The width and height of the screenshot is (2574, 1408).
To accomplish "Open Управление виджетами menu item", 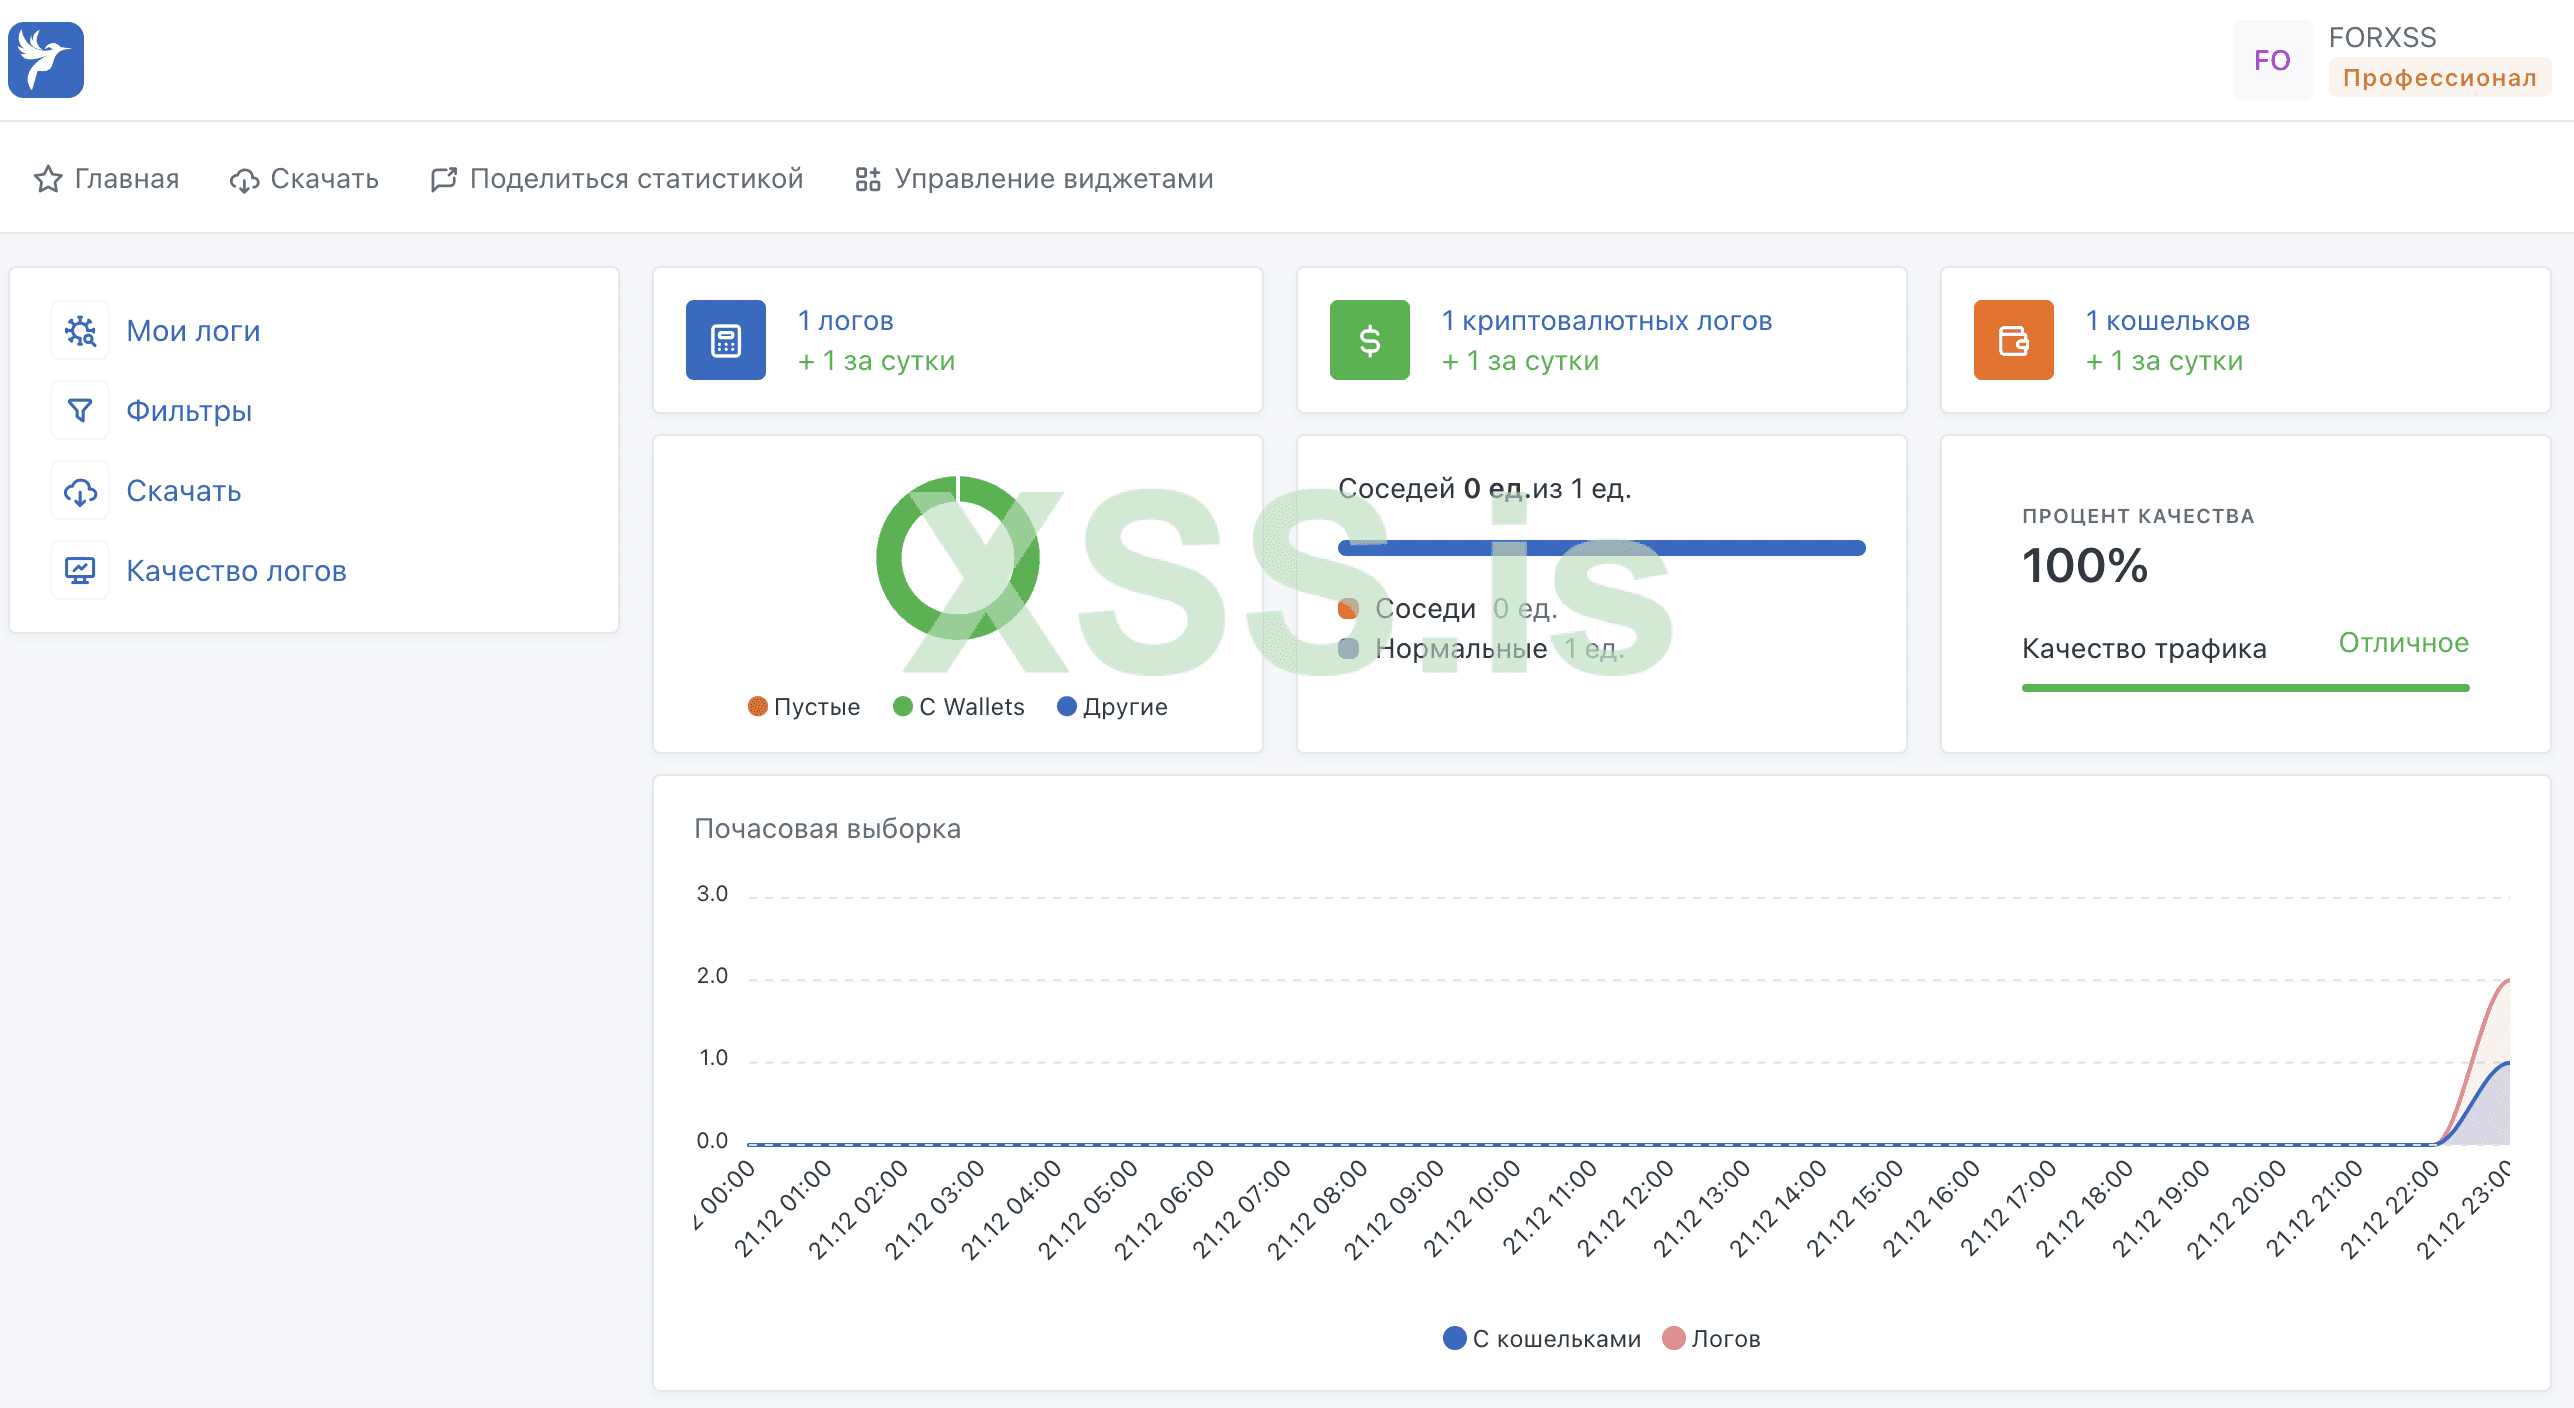I will (1053, 179).
